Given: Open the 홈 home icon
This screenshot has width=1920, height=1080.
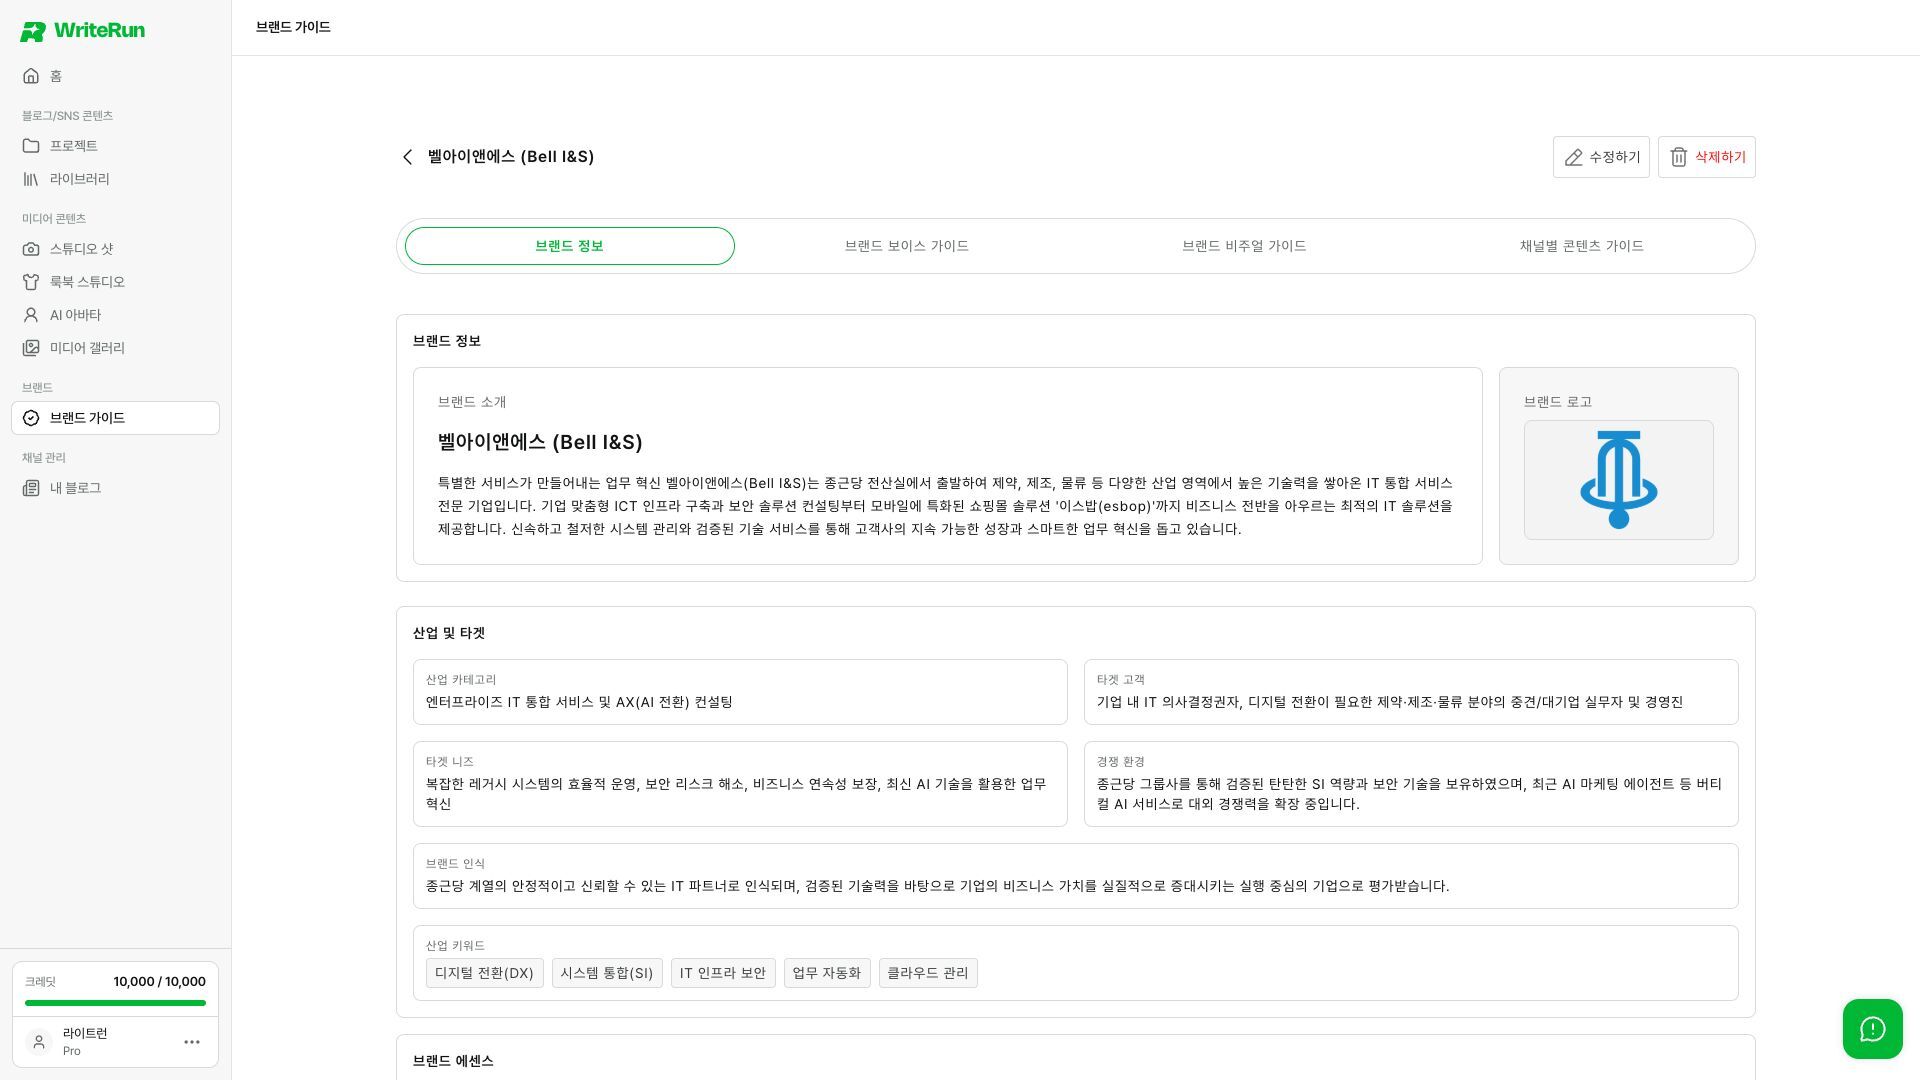Looking at the screenshot, I should click(x=31, y=76).
